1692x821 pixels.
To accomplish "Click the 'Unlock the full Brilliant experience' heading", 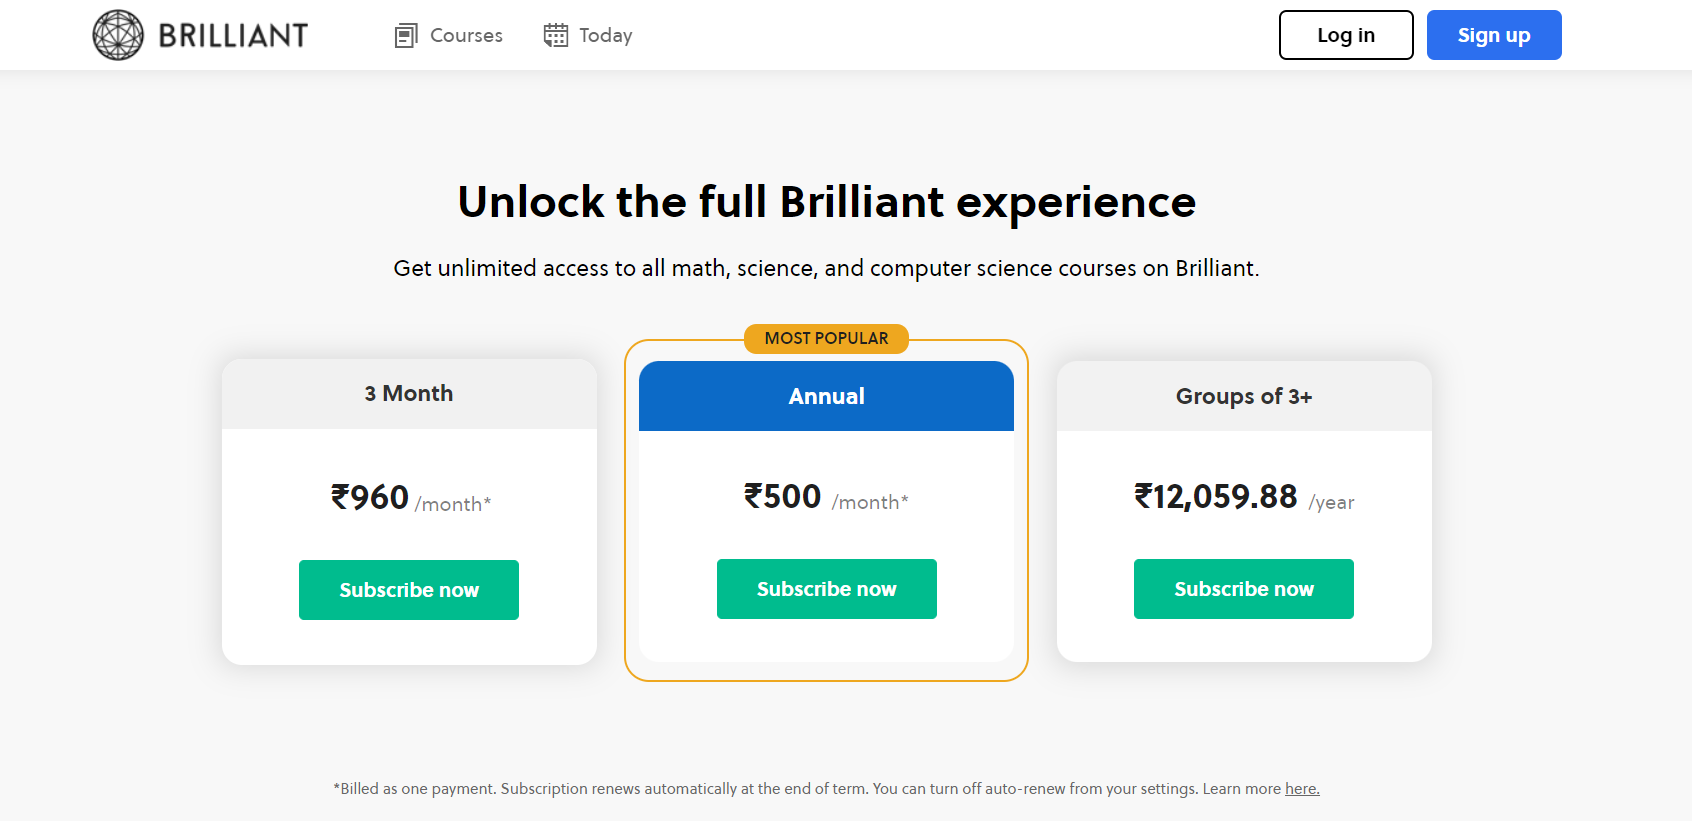I will [826, 202].
